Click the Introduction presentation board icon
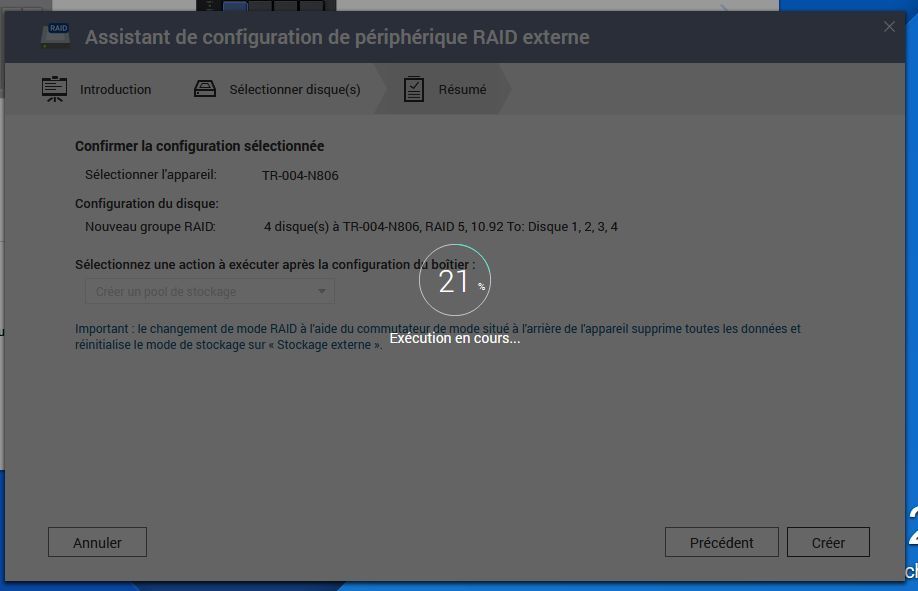The width and height of the screenshot is (918, 591). click(54, 89)
